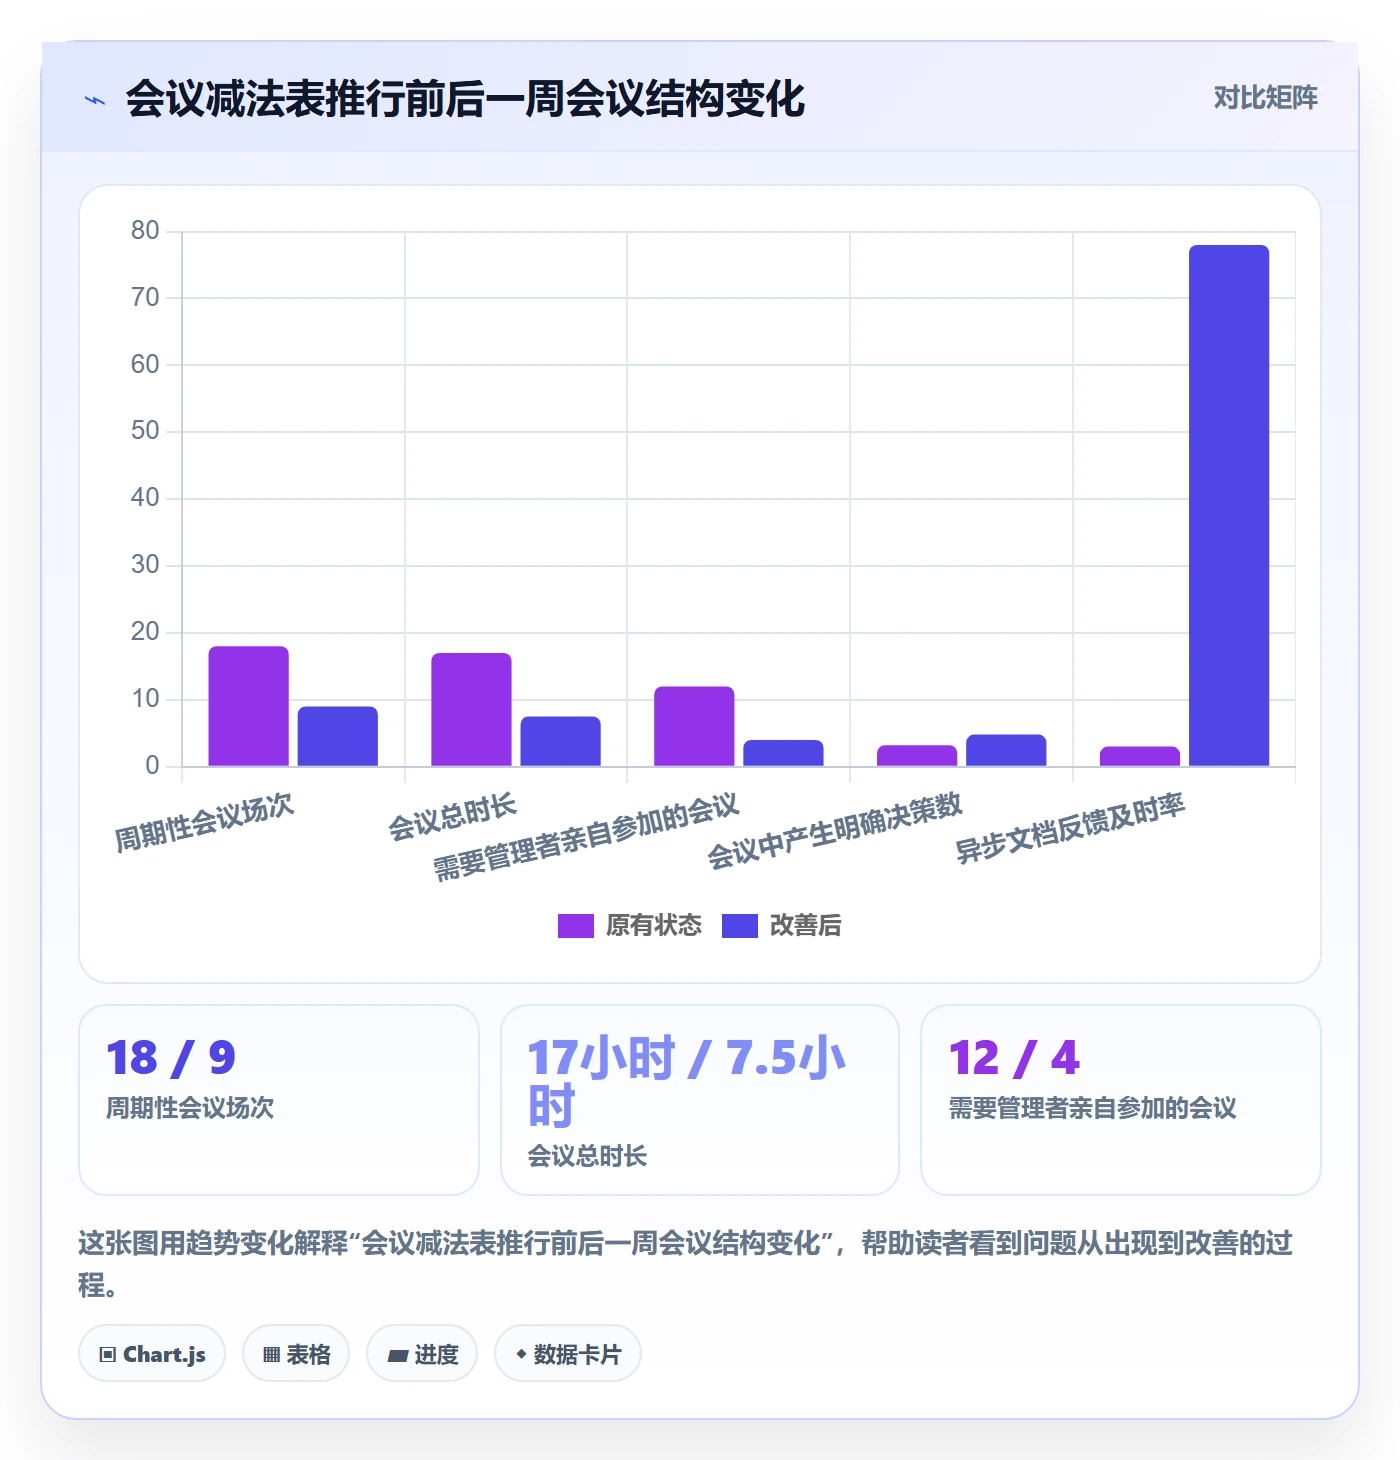1400x1460 pixels.
Task: Click the grid icon in 表格 chip
Action: [271, 1355]
